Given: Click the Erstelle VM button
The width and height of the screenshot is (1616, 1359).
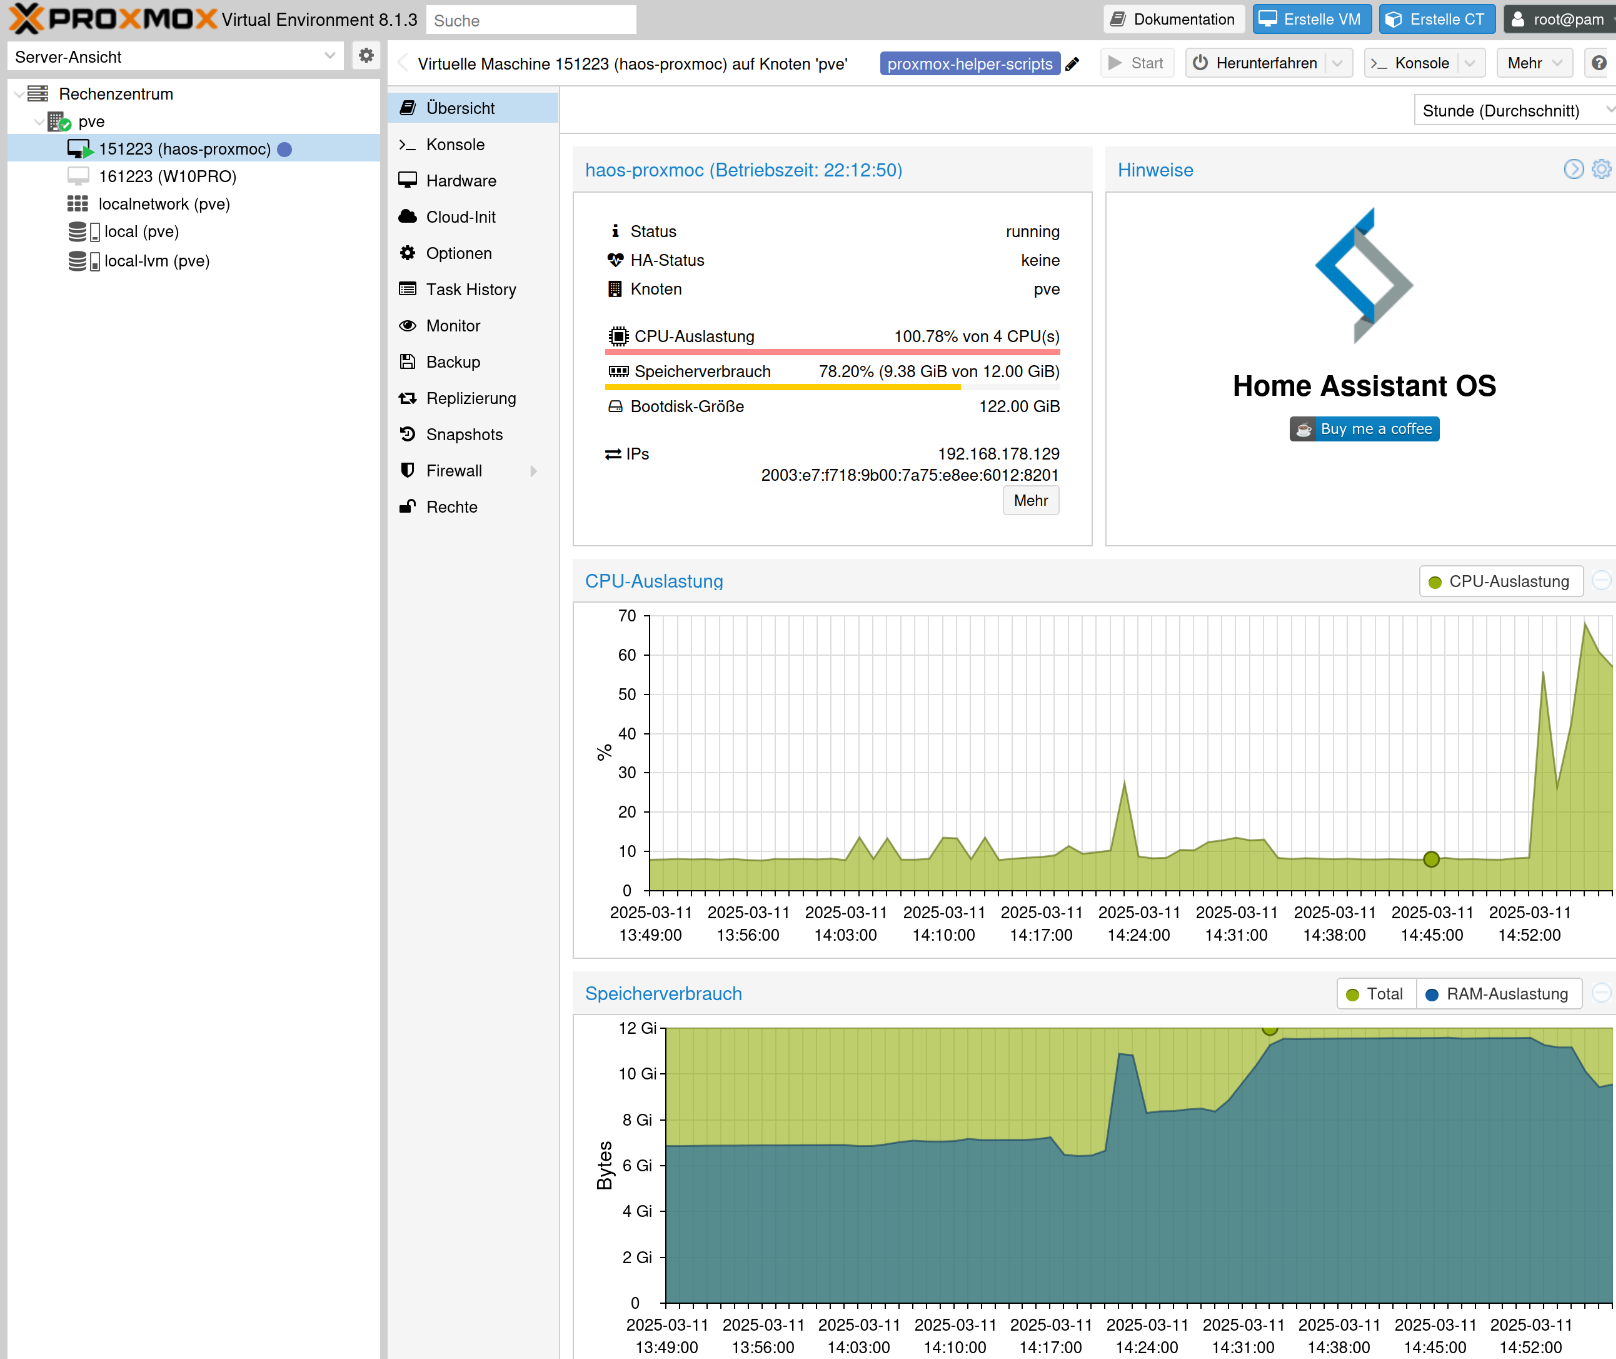Looking at the screenshot, I should 1311,19.
